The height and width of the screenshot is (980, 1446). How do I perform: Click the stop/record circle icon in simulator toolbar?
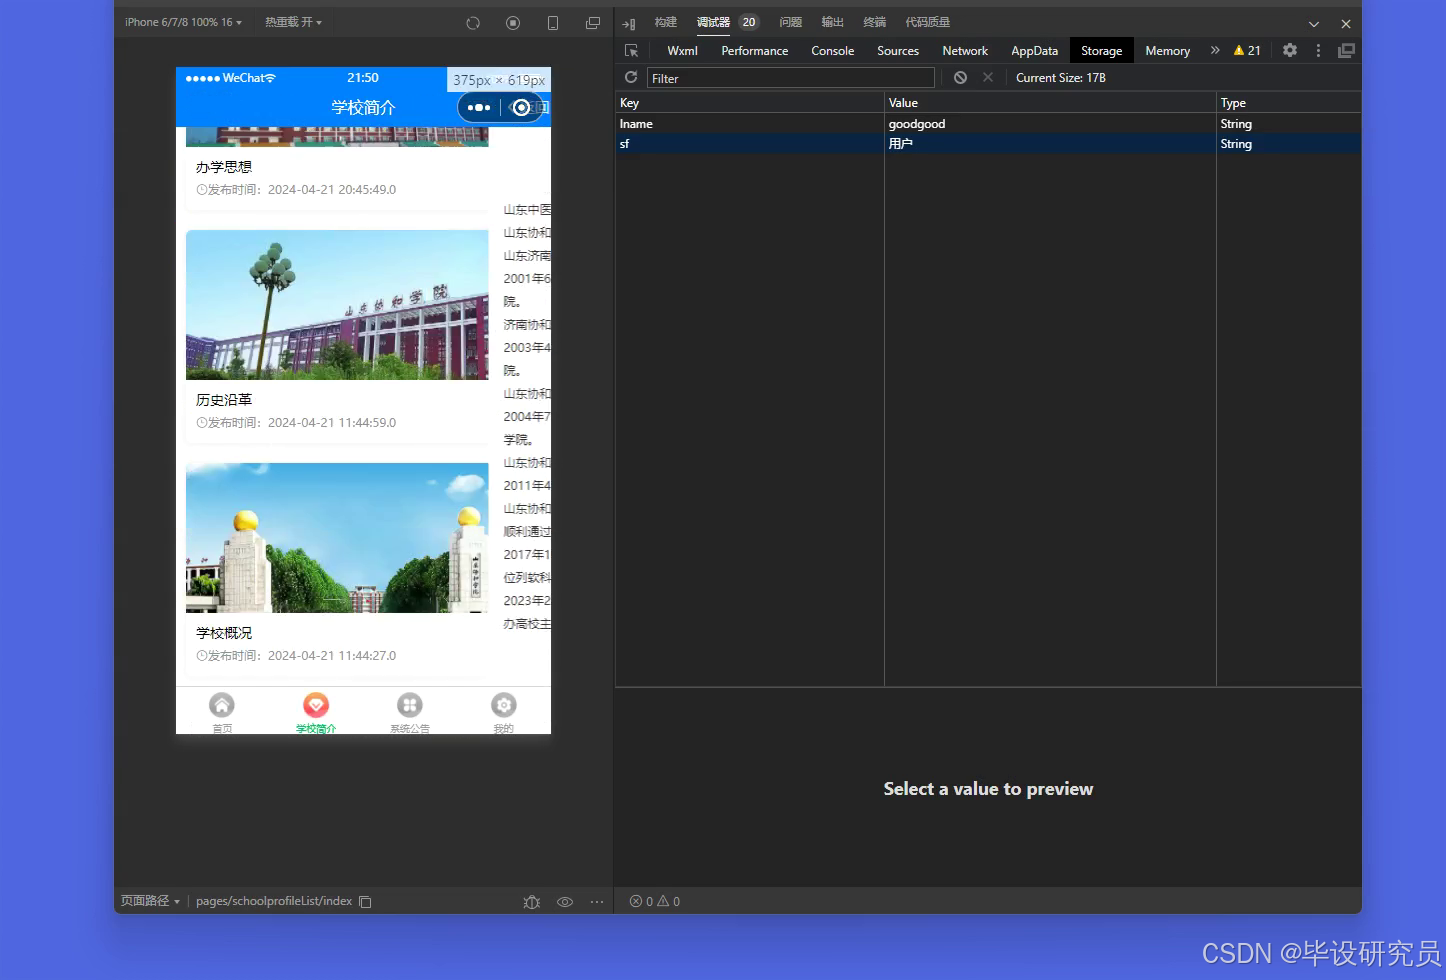(513, 23)
